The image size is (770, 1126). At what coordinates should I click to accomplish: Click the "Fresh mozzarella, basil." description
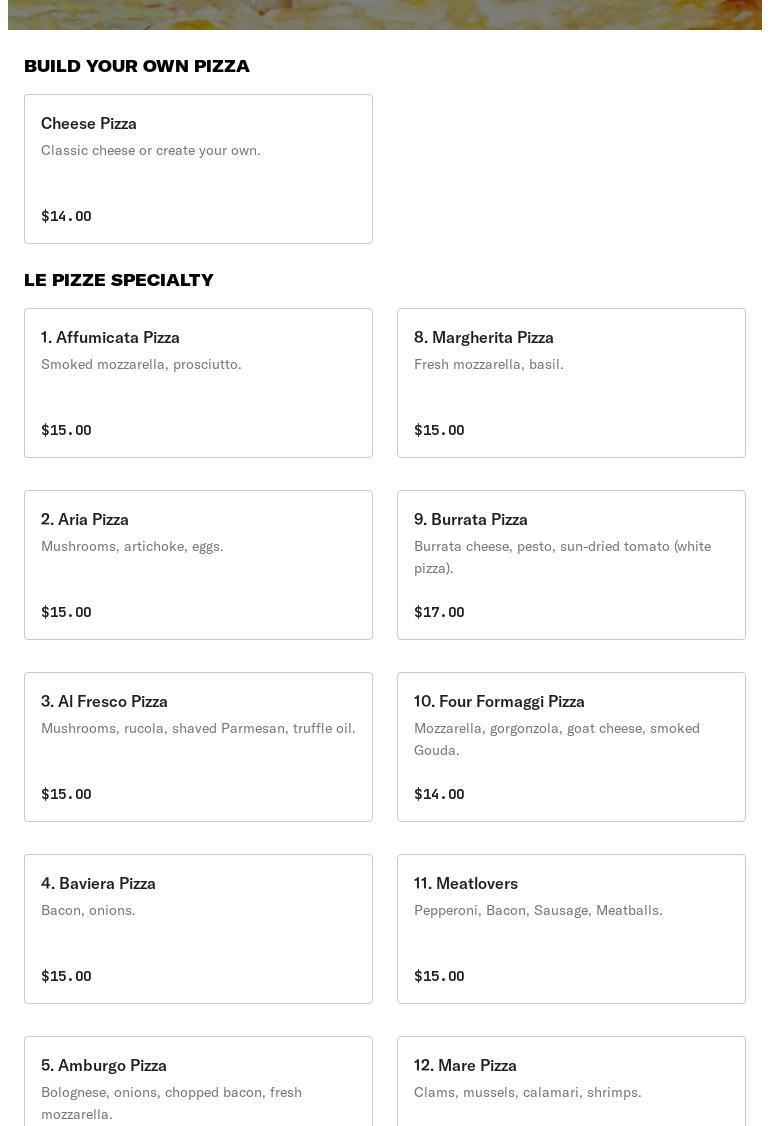488,364
